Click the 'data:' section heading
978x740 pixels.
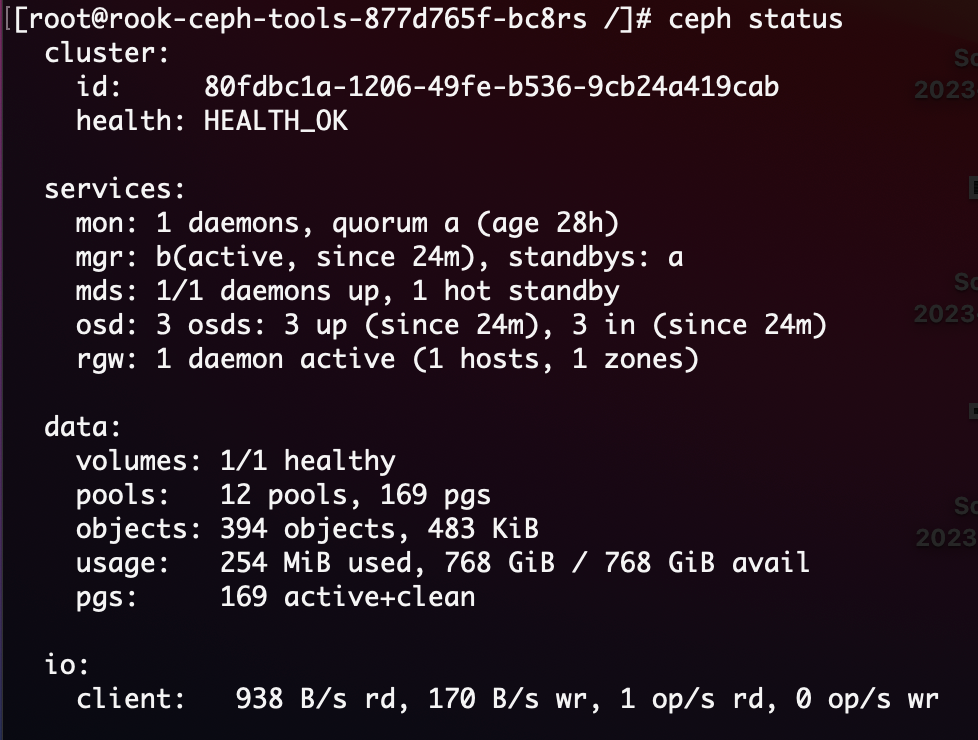tap(82, 427)
